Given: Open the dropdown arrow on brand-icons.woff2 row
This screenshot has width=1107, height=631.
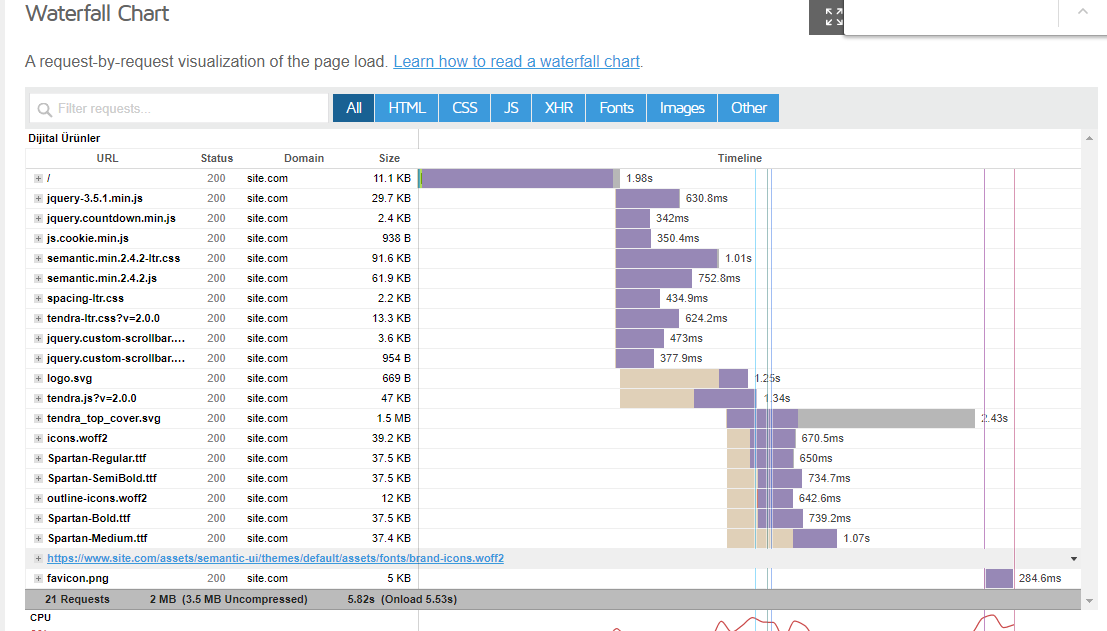Looking at the screenshot, I should [1074, 559].
